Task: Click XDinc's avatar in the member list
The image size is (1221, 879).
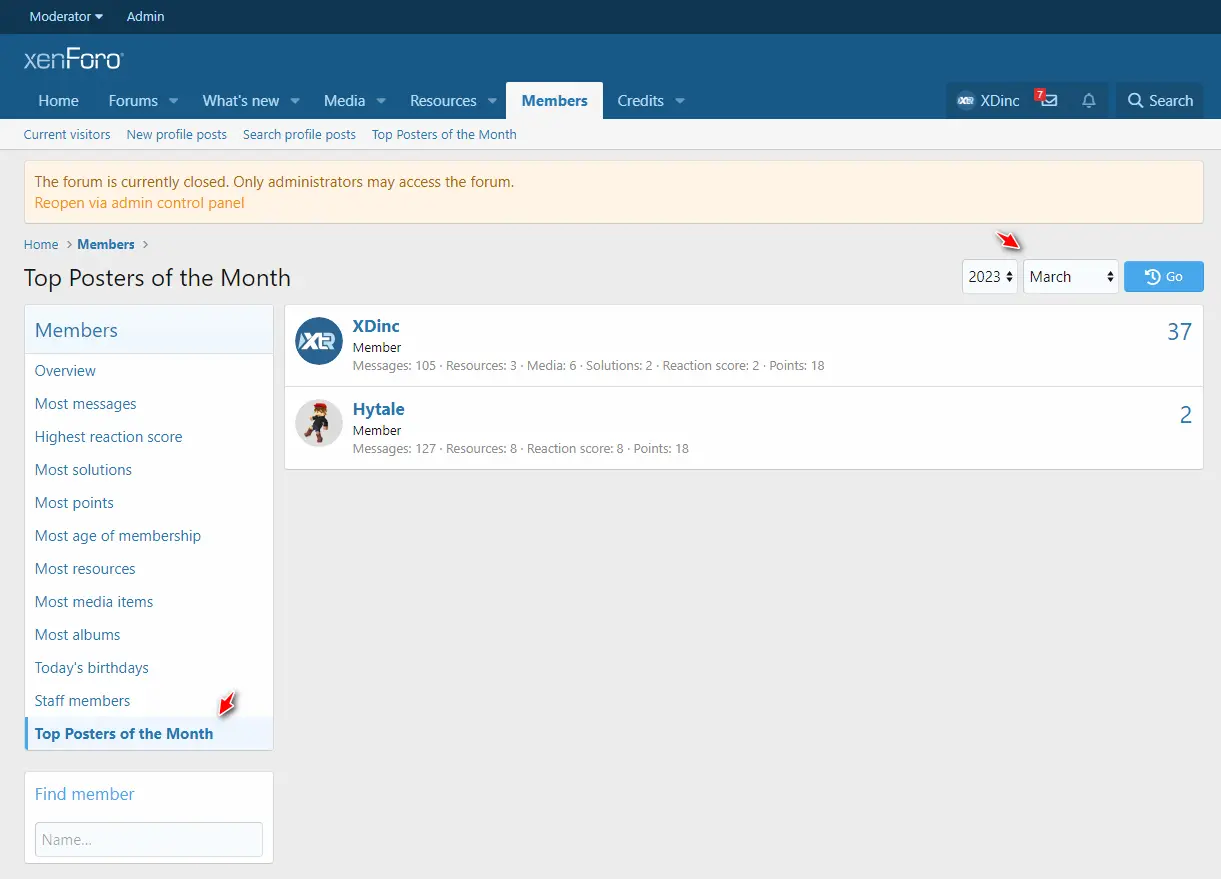Action: coord(319,342)
